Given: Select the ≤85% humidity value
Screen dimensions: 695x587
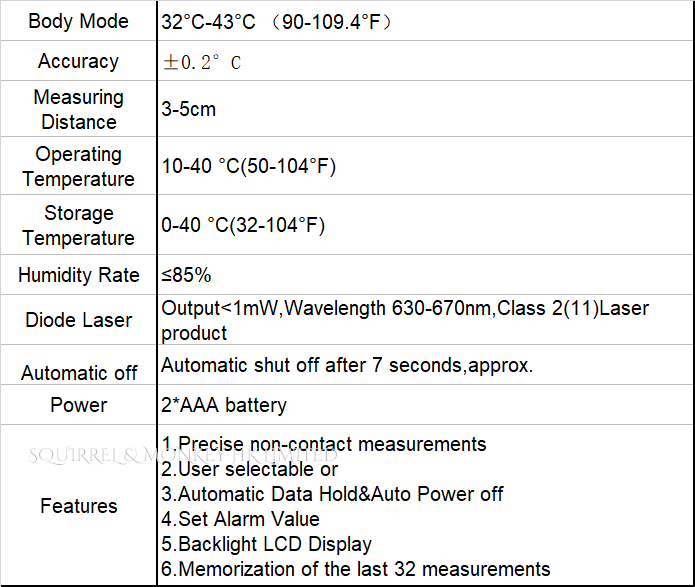Looking at the screenshot, I should point(186,275).
